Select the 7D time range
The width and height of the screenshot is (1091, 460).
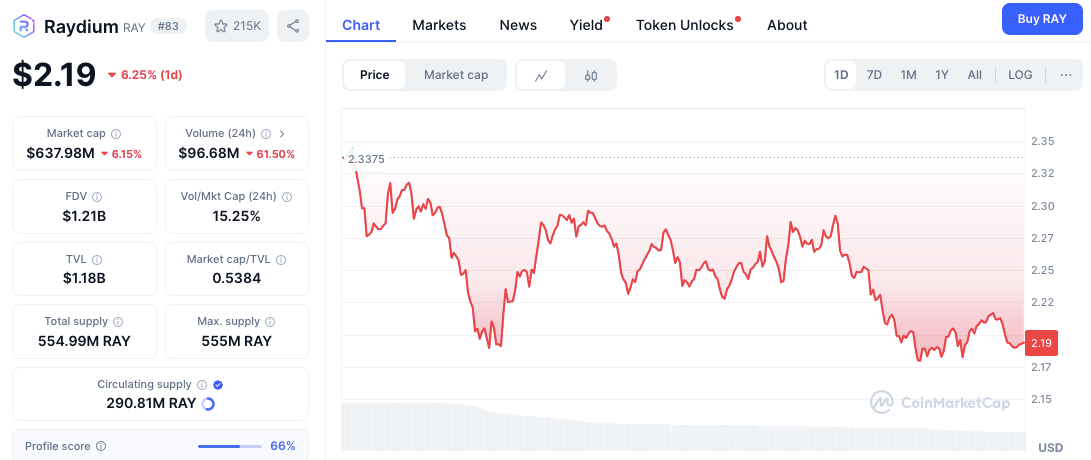tap(874, 75)
